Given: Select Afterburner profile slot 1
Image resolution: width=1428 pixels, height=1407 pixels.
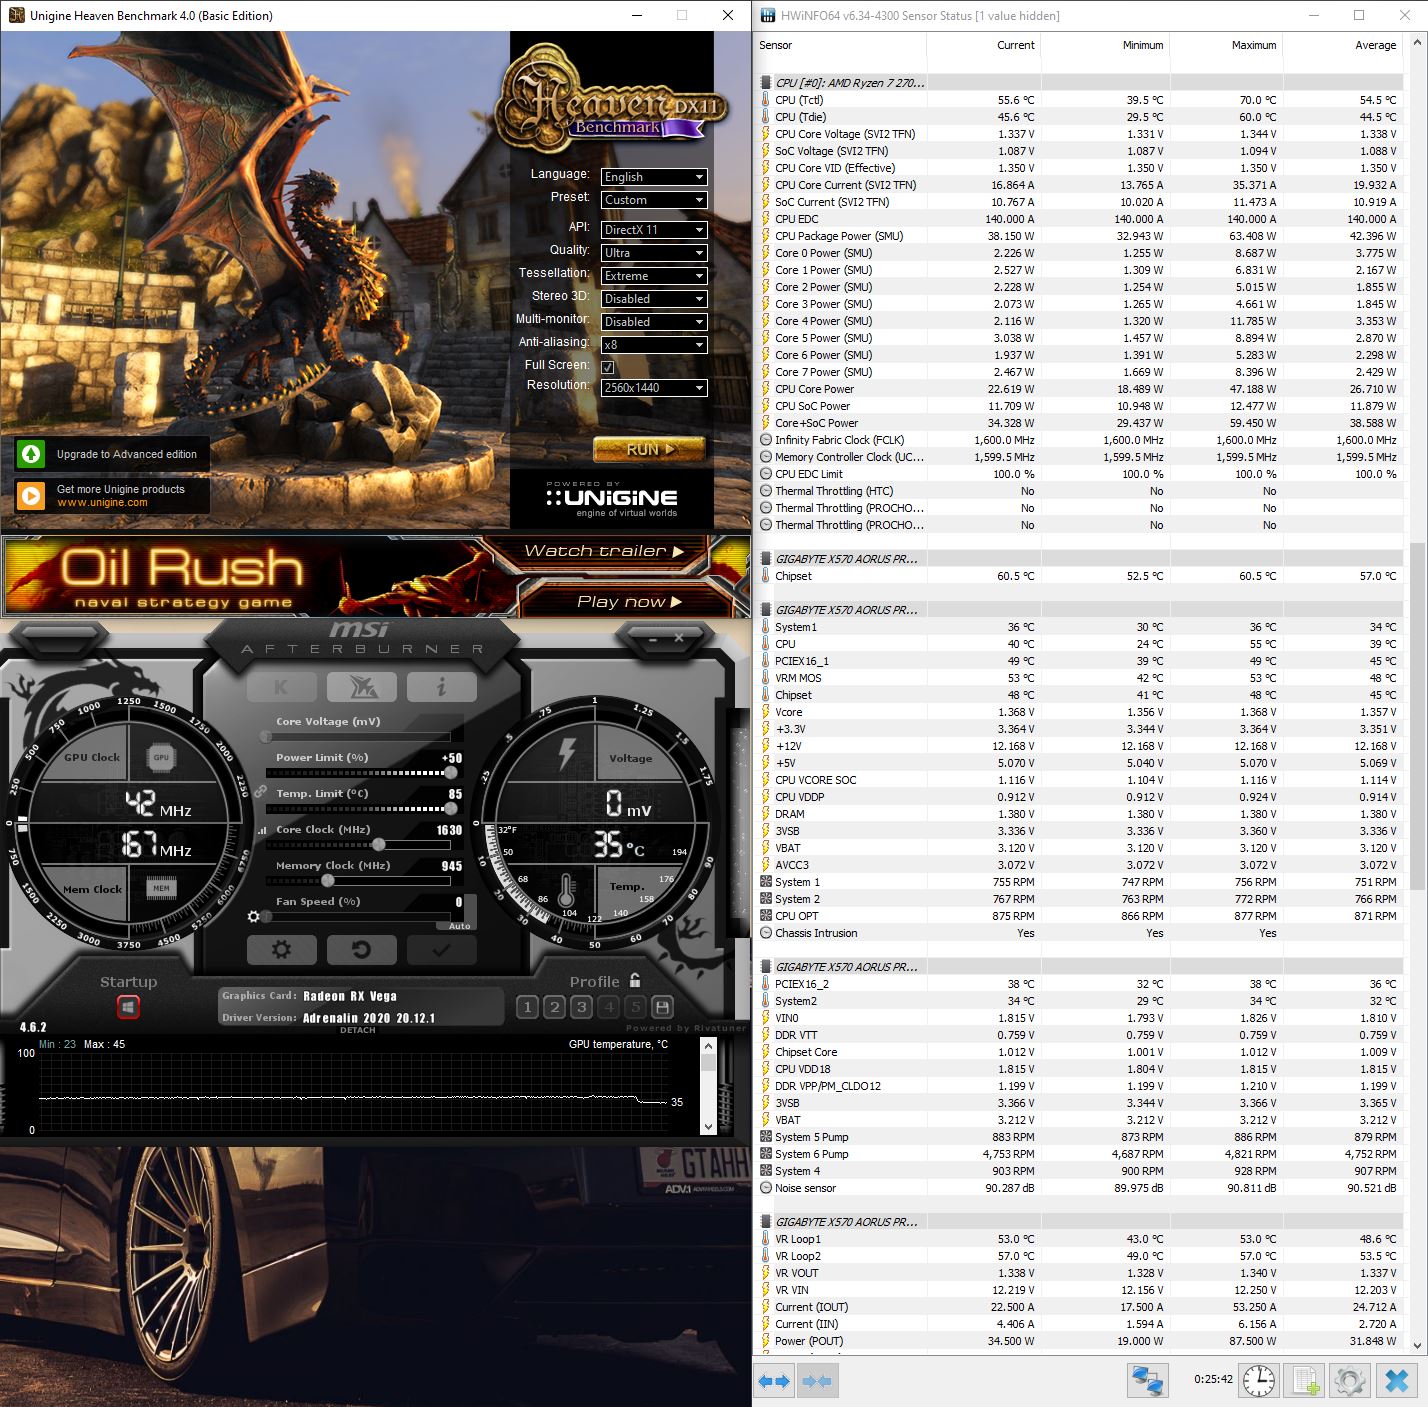Looking at the screenshot, I should click(x=528, y=1007).
